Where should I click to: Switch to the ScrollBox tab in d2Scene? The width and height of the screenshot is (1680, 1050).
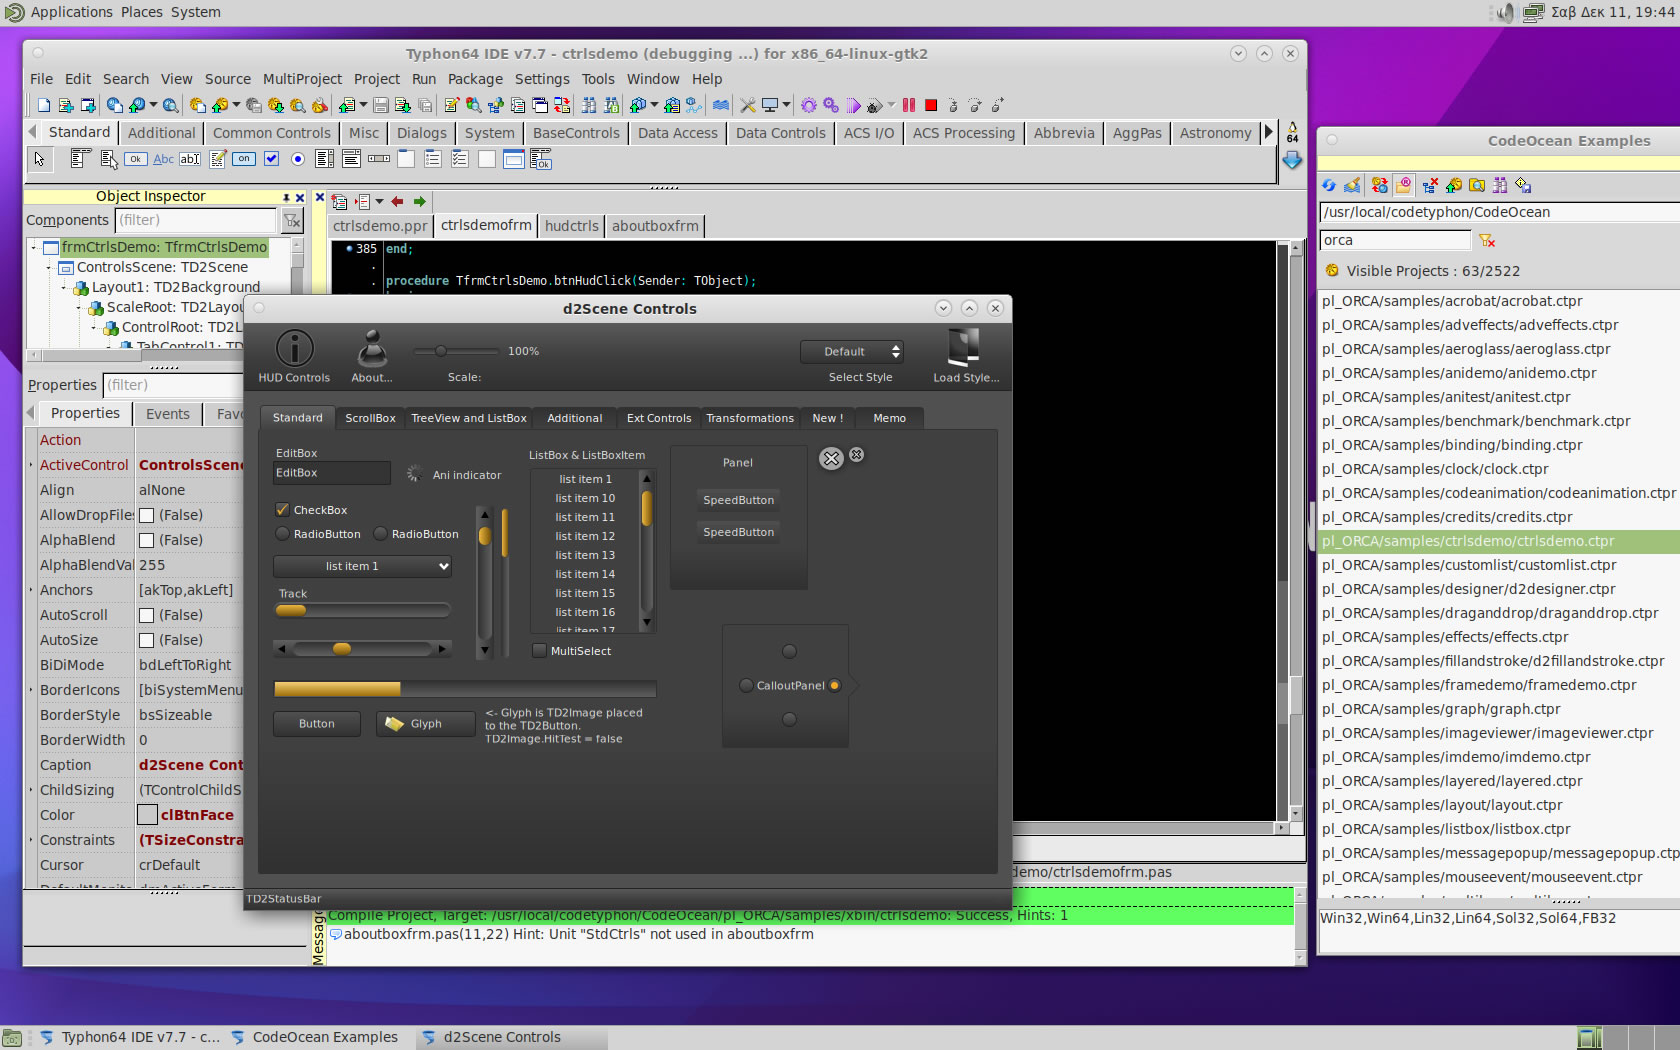click(370, 418)
